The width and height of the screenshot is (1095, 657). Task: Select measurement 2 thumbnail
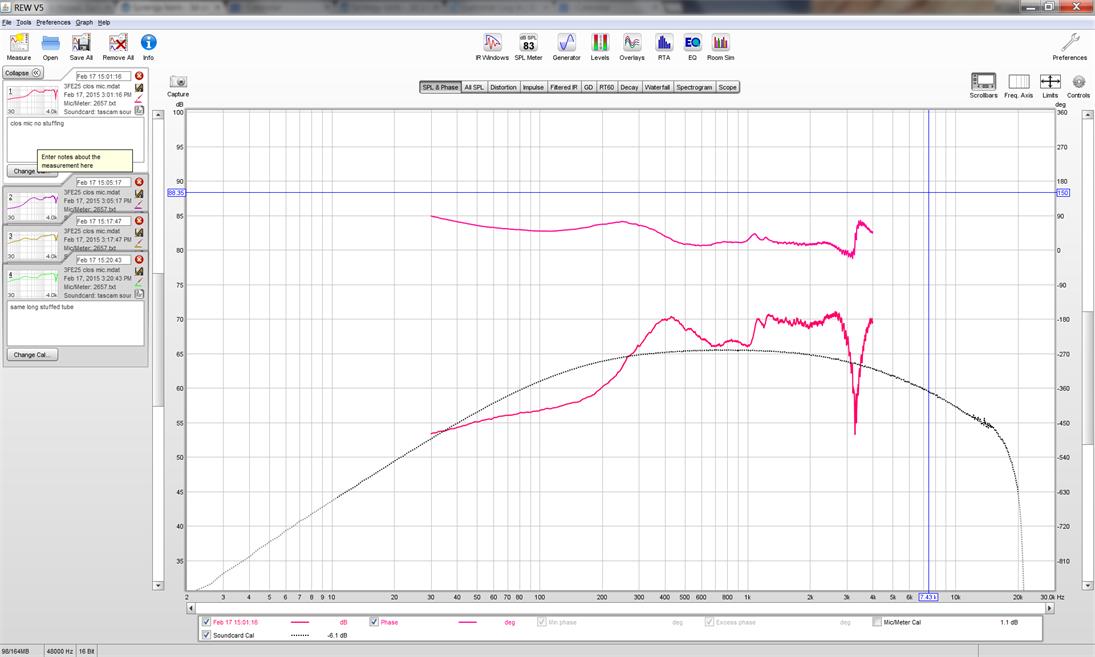33,206
